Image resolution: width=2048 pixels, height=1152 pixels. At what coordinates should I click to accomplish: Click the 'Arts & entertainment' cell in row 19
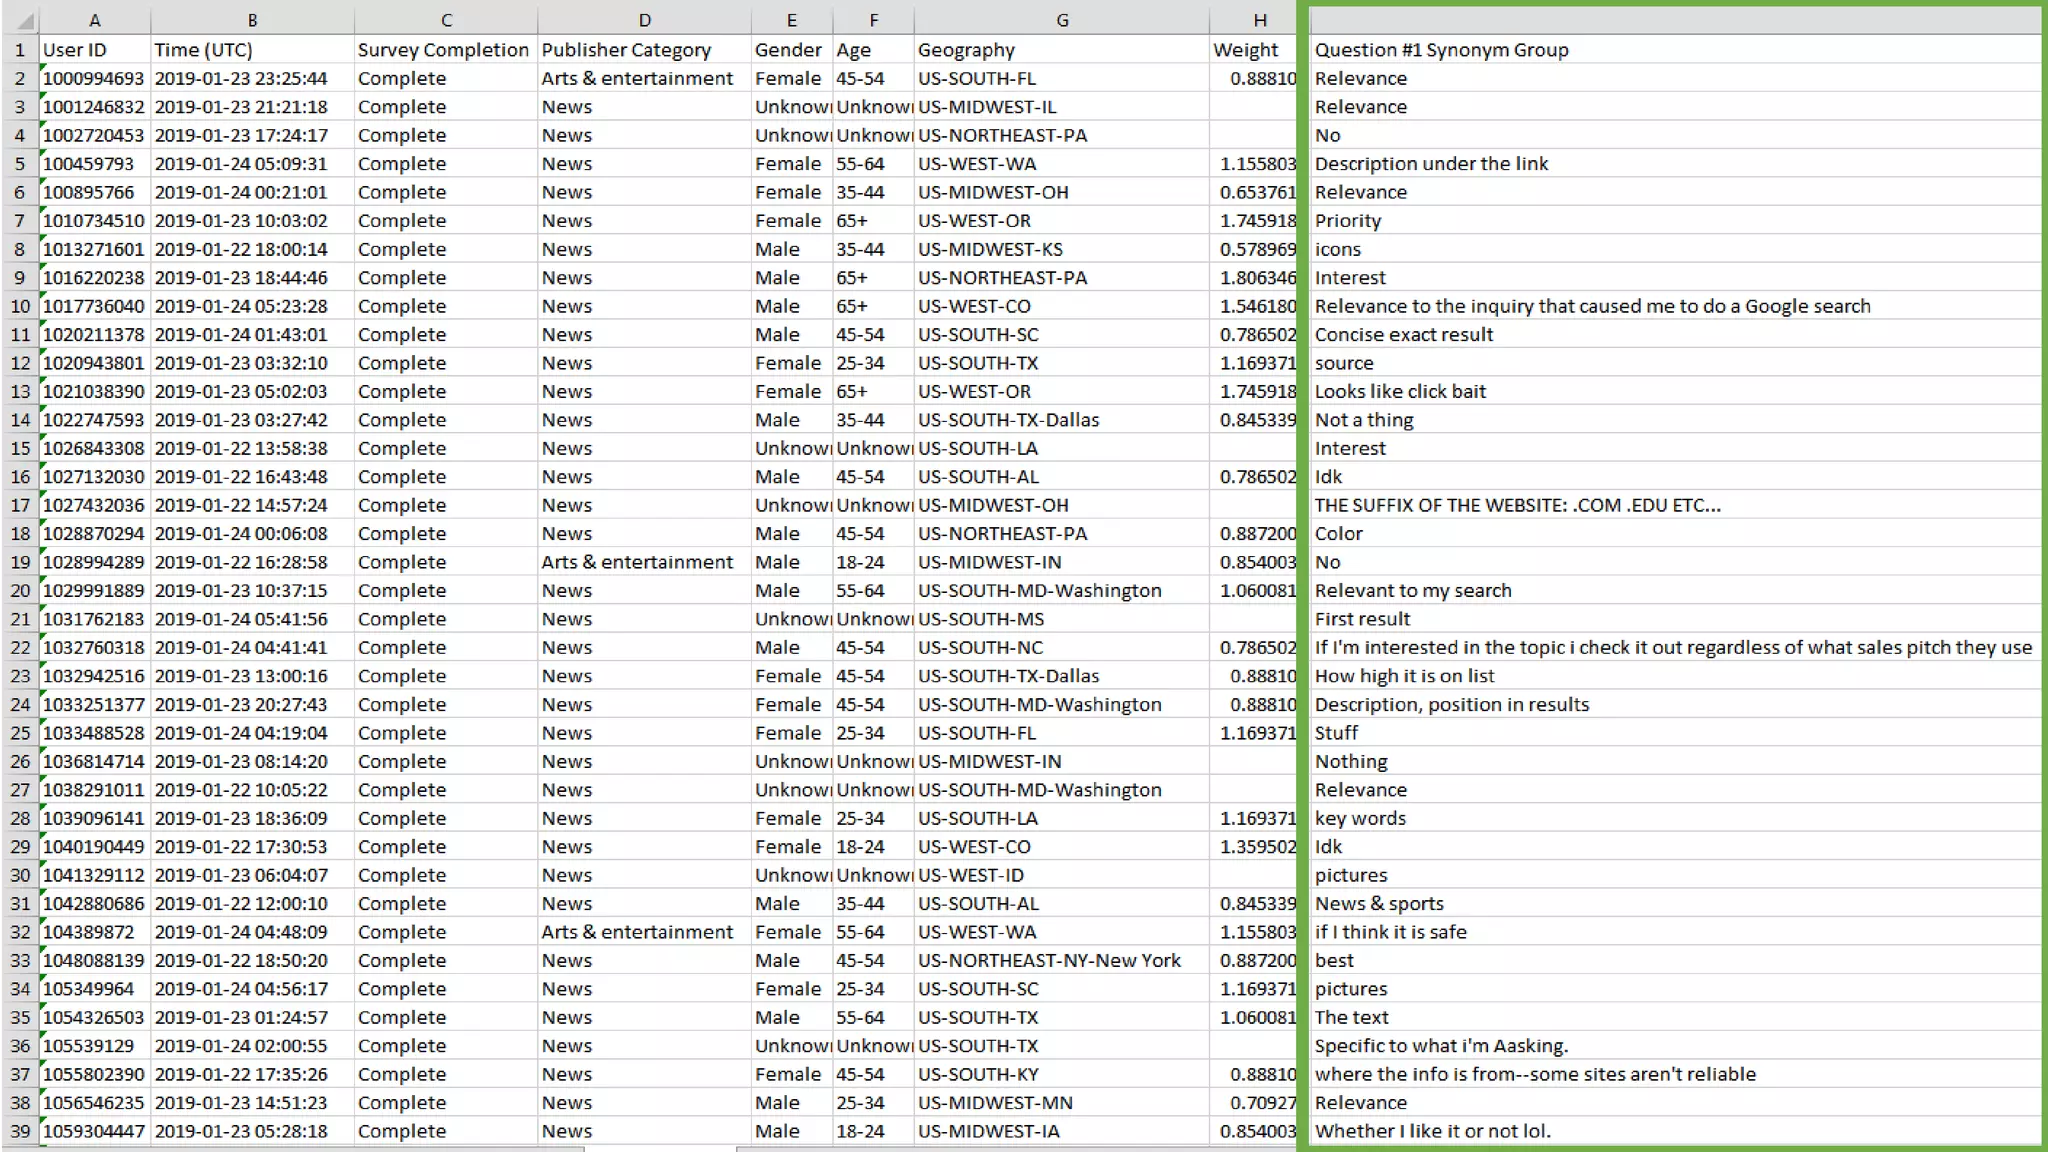tap(637, 562)
